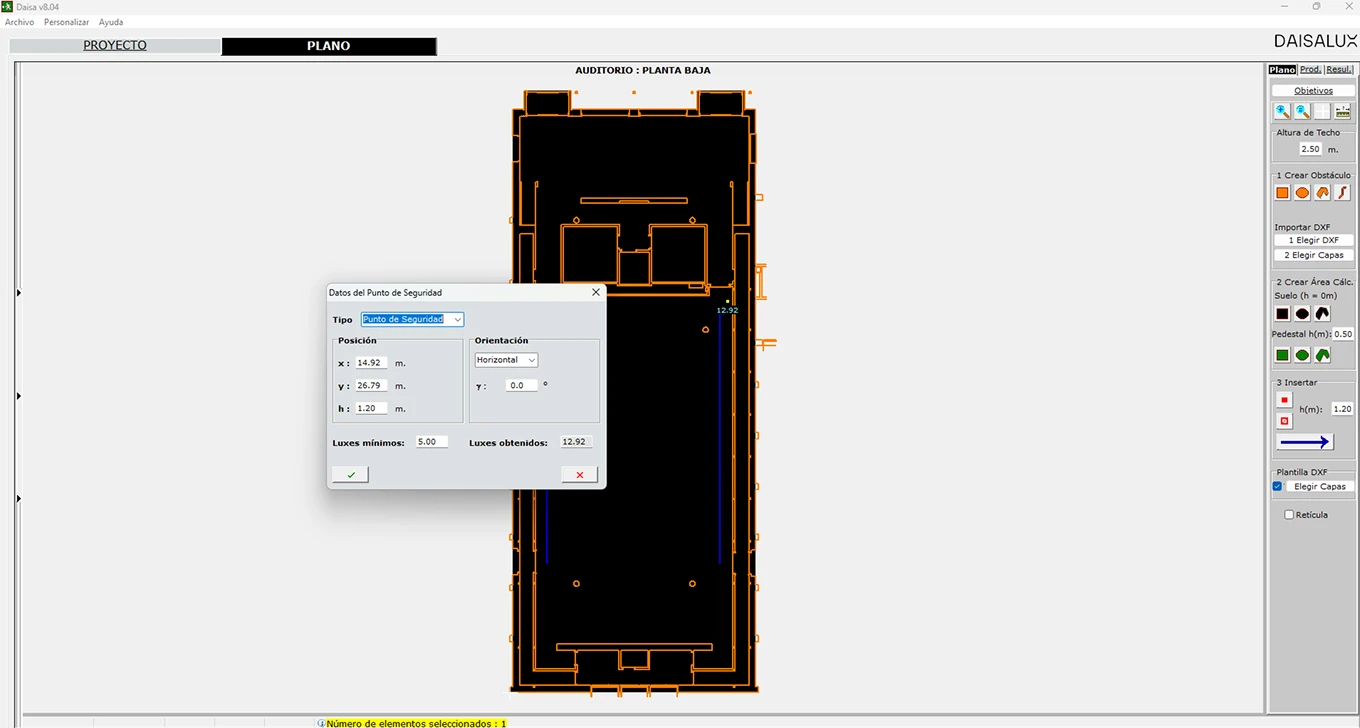Open the Tipo dropdown in dialog
Image resolution: width=1360 pixels, height=728 pixels.
(412, 319)
